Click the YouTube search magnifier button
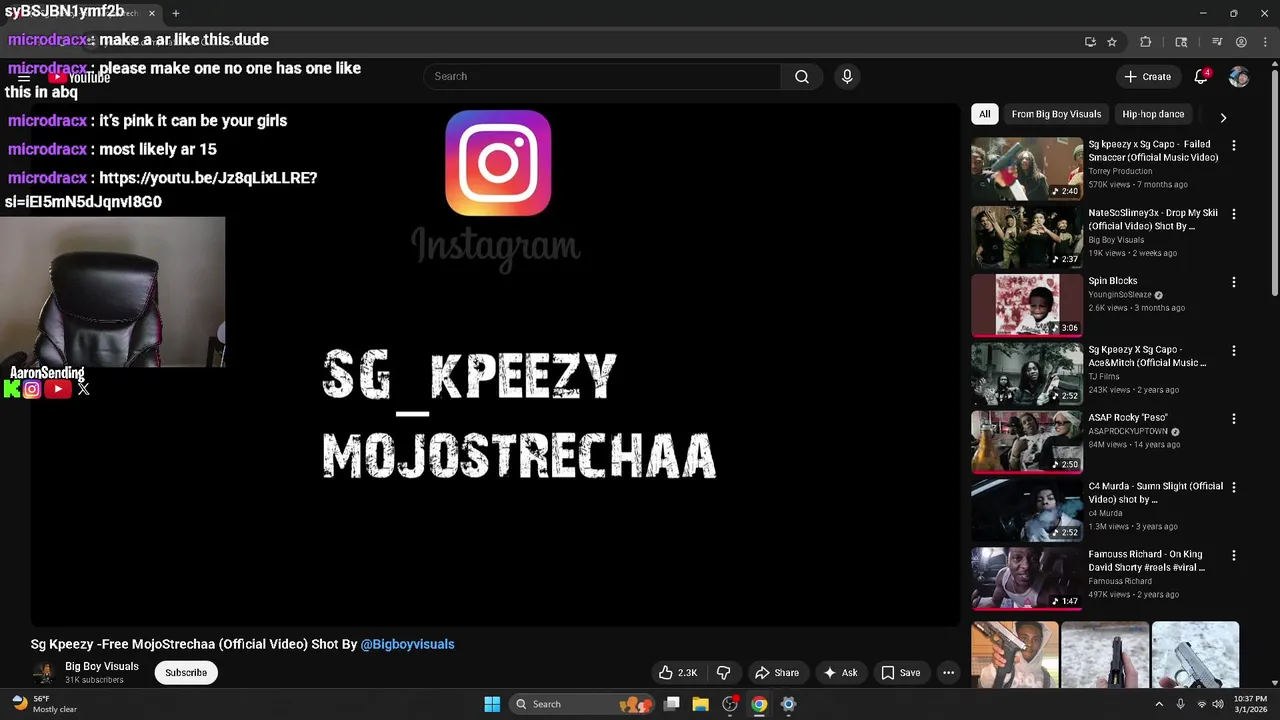 (x=802, y=77)
